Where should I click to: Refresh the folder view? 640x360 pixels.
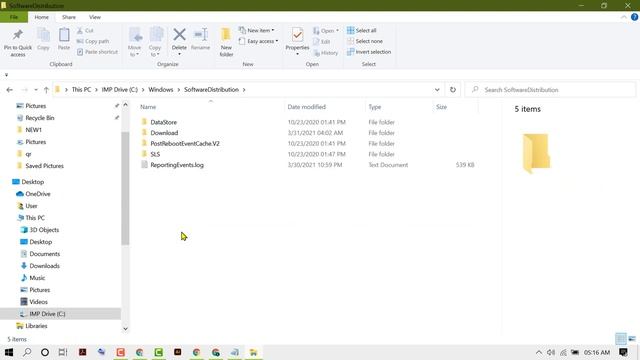pos(453,90)
